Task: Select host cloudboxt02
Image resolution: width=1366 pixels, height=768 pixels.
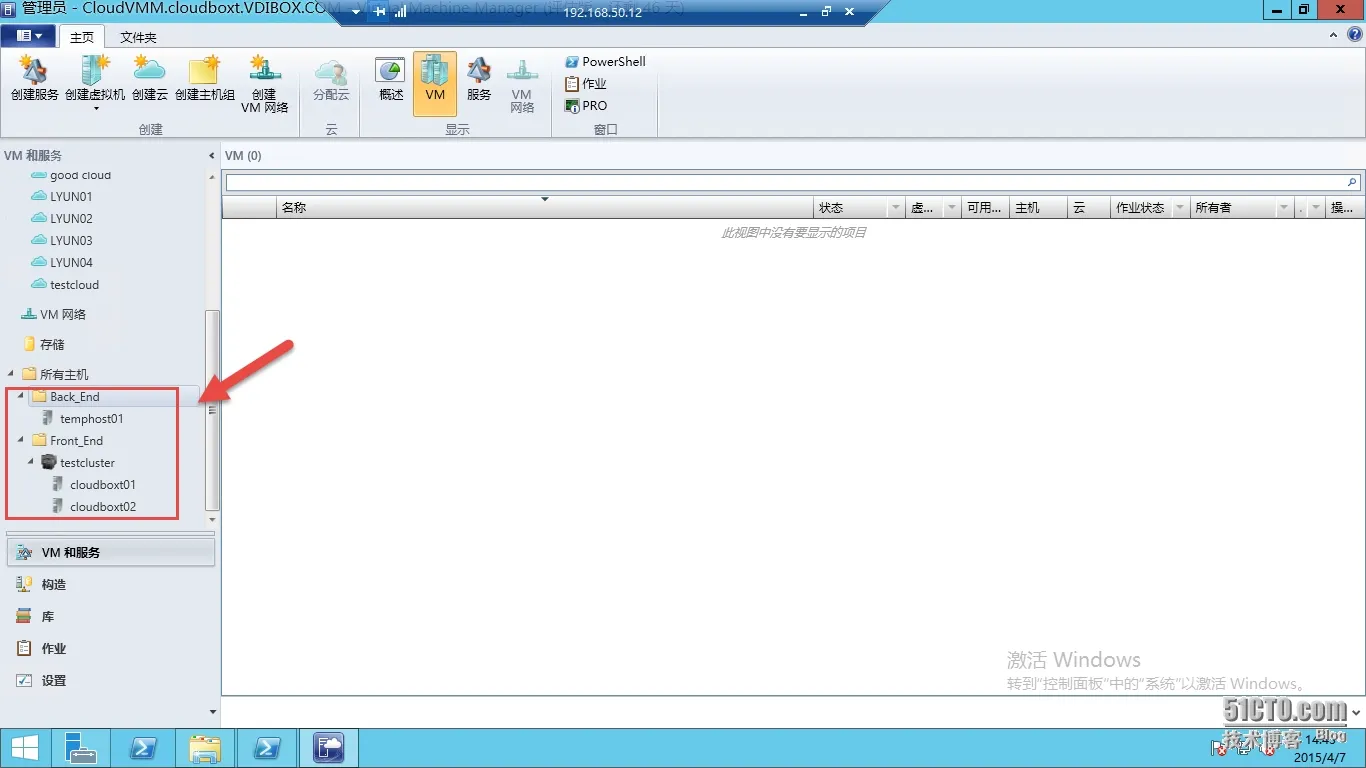Action: 102,507
